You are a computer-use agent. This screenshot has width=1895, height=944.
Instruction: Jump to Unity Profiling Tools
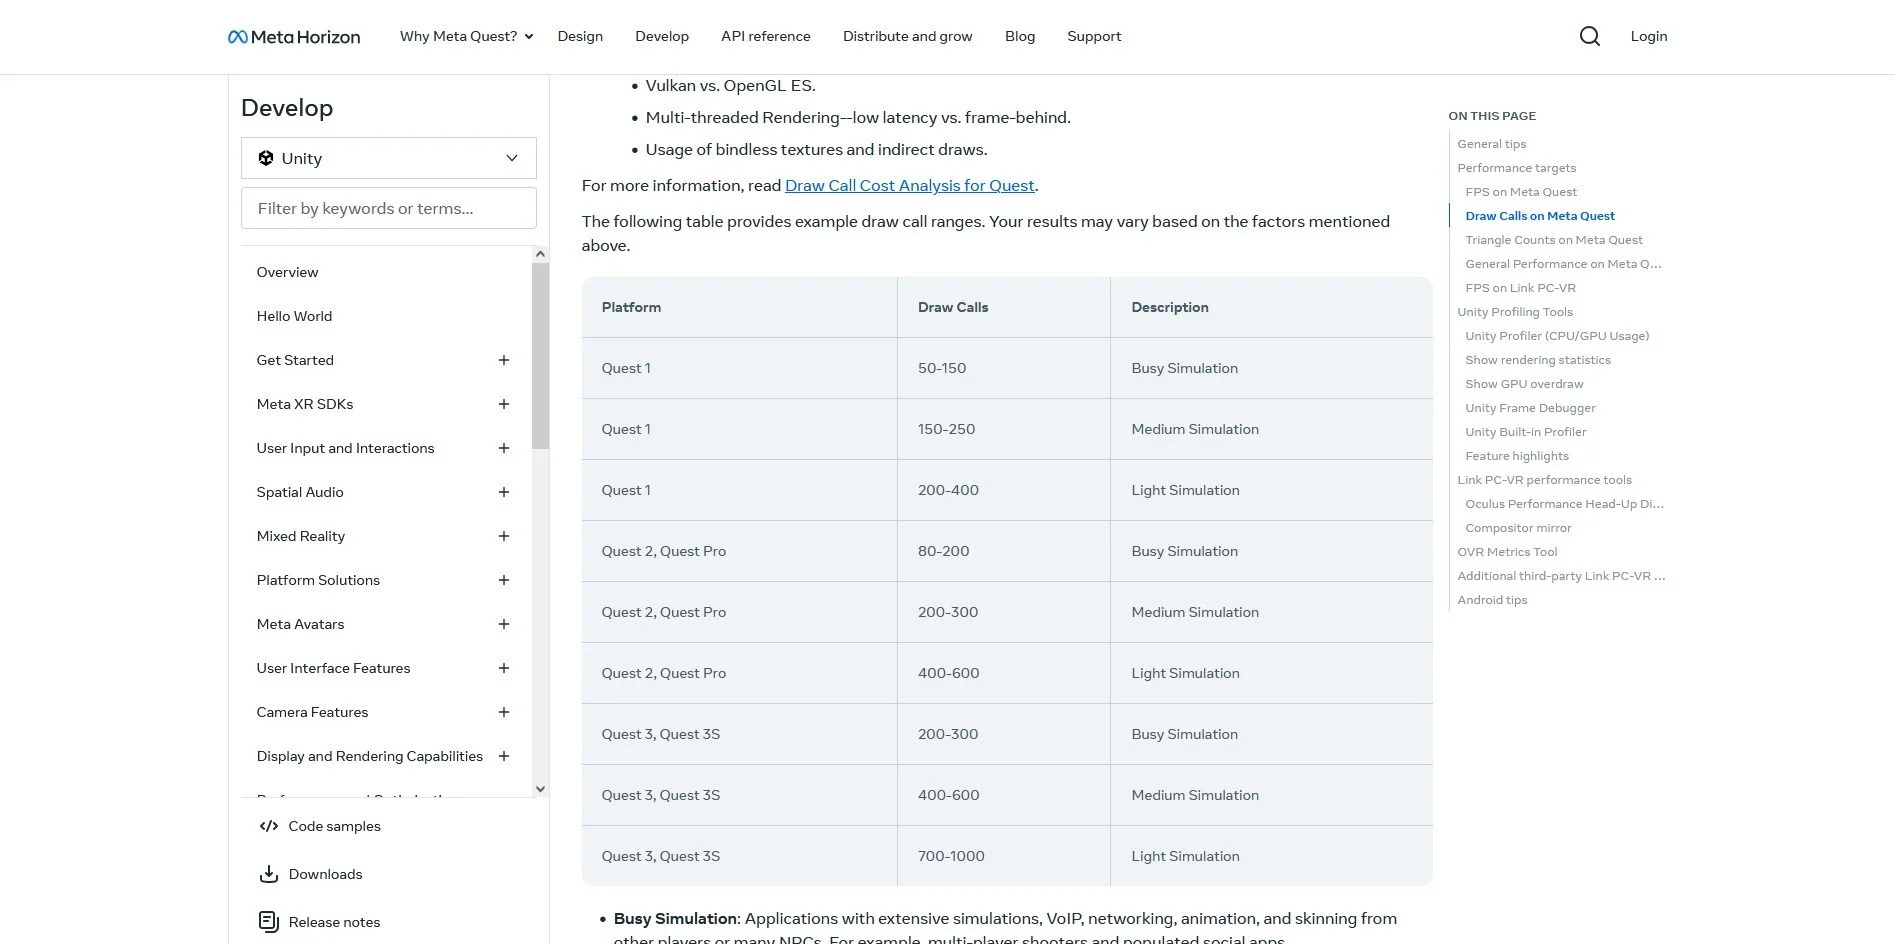pyautogui.click(x=1515, y=312)
